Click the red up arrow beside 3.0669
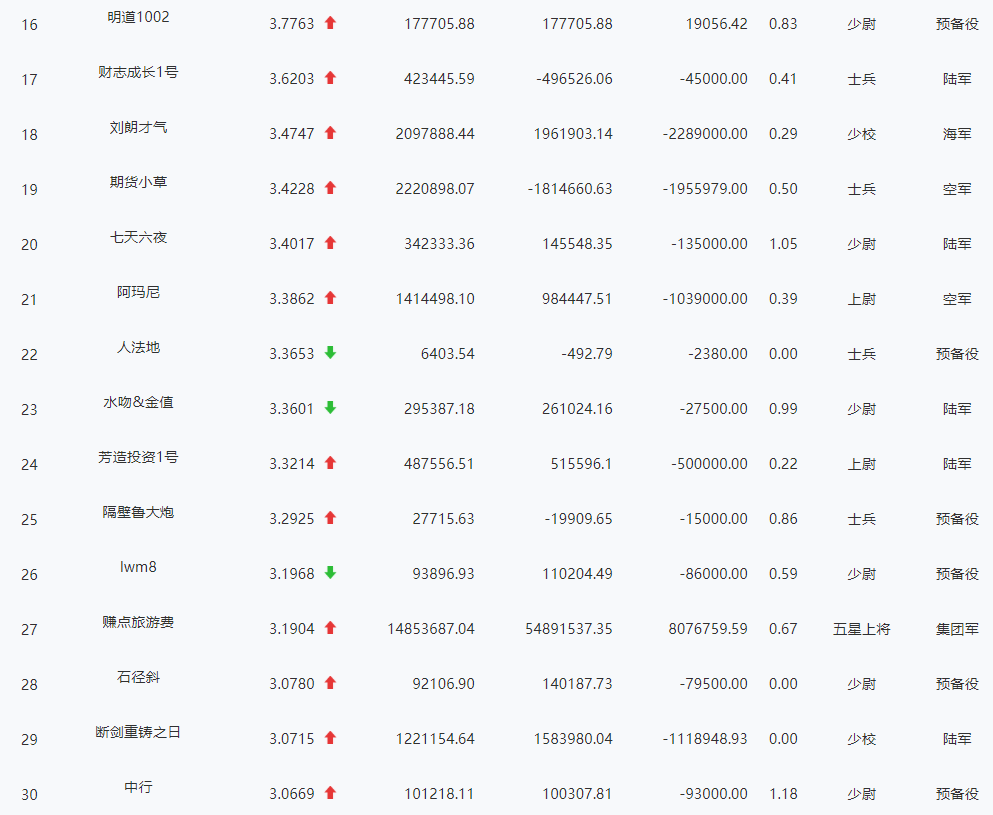 (330, 793)
